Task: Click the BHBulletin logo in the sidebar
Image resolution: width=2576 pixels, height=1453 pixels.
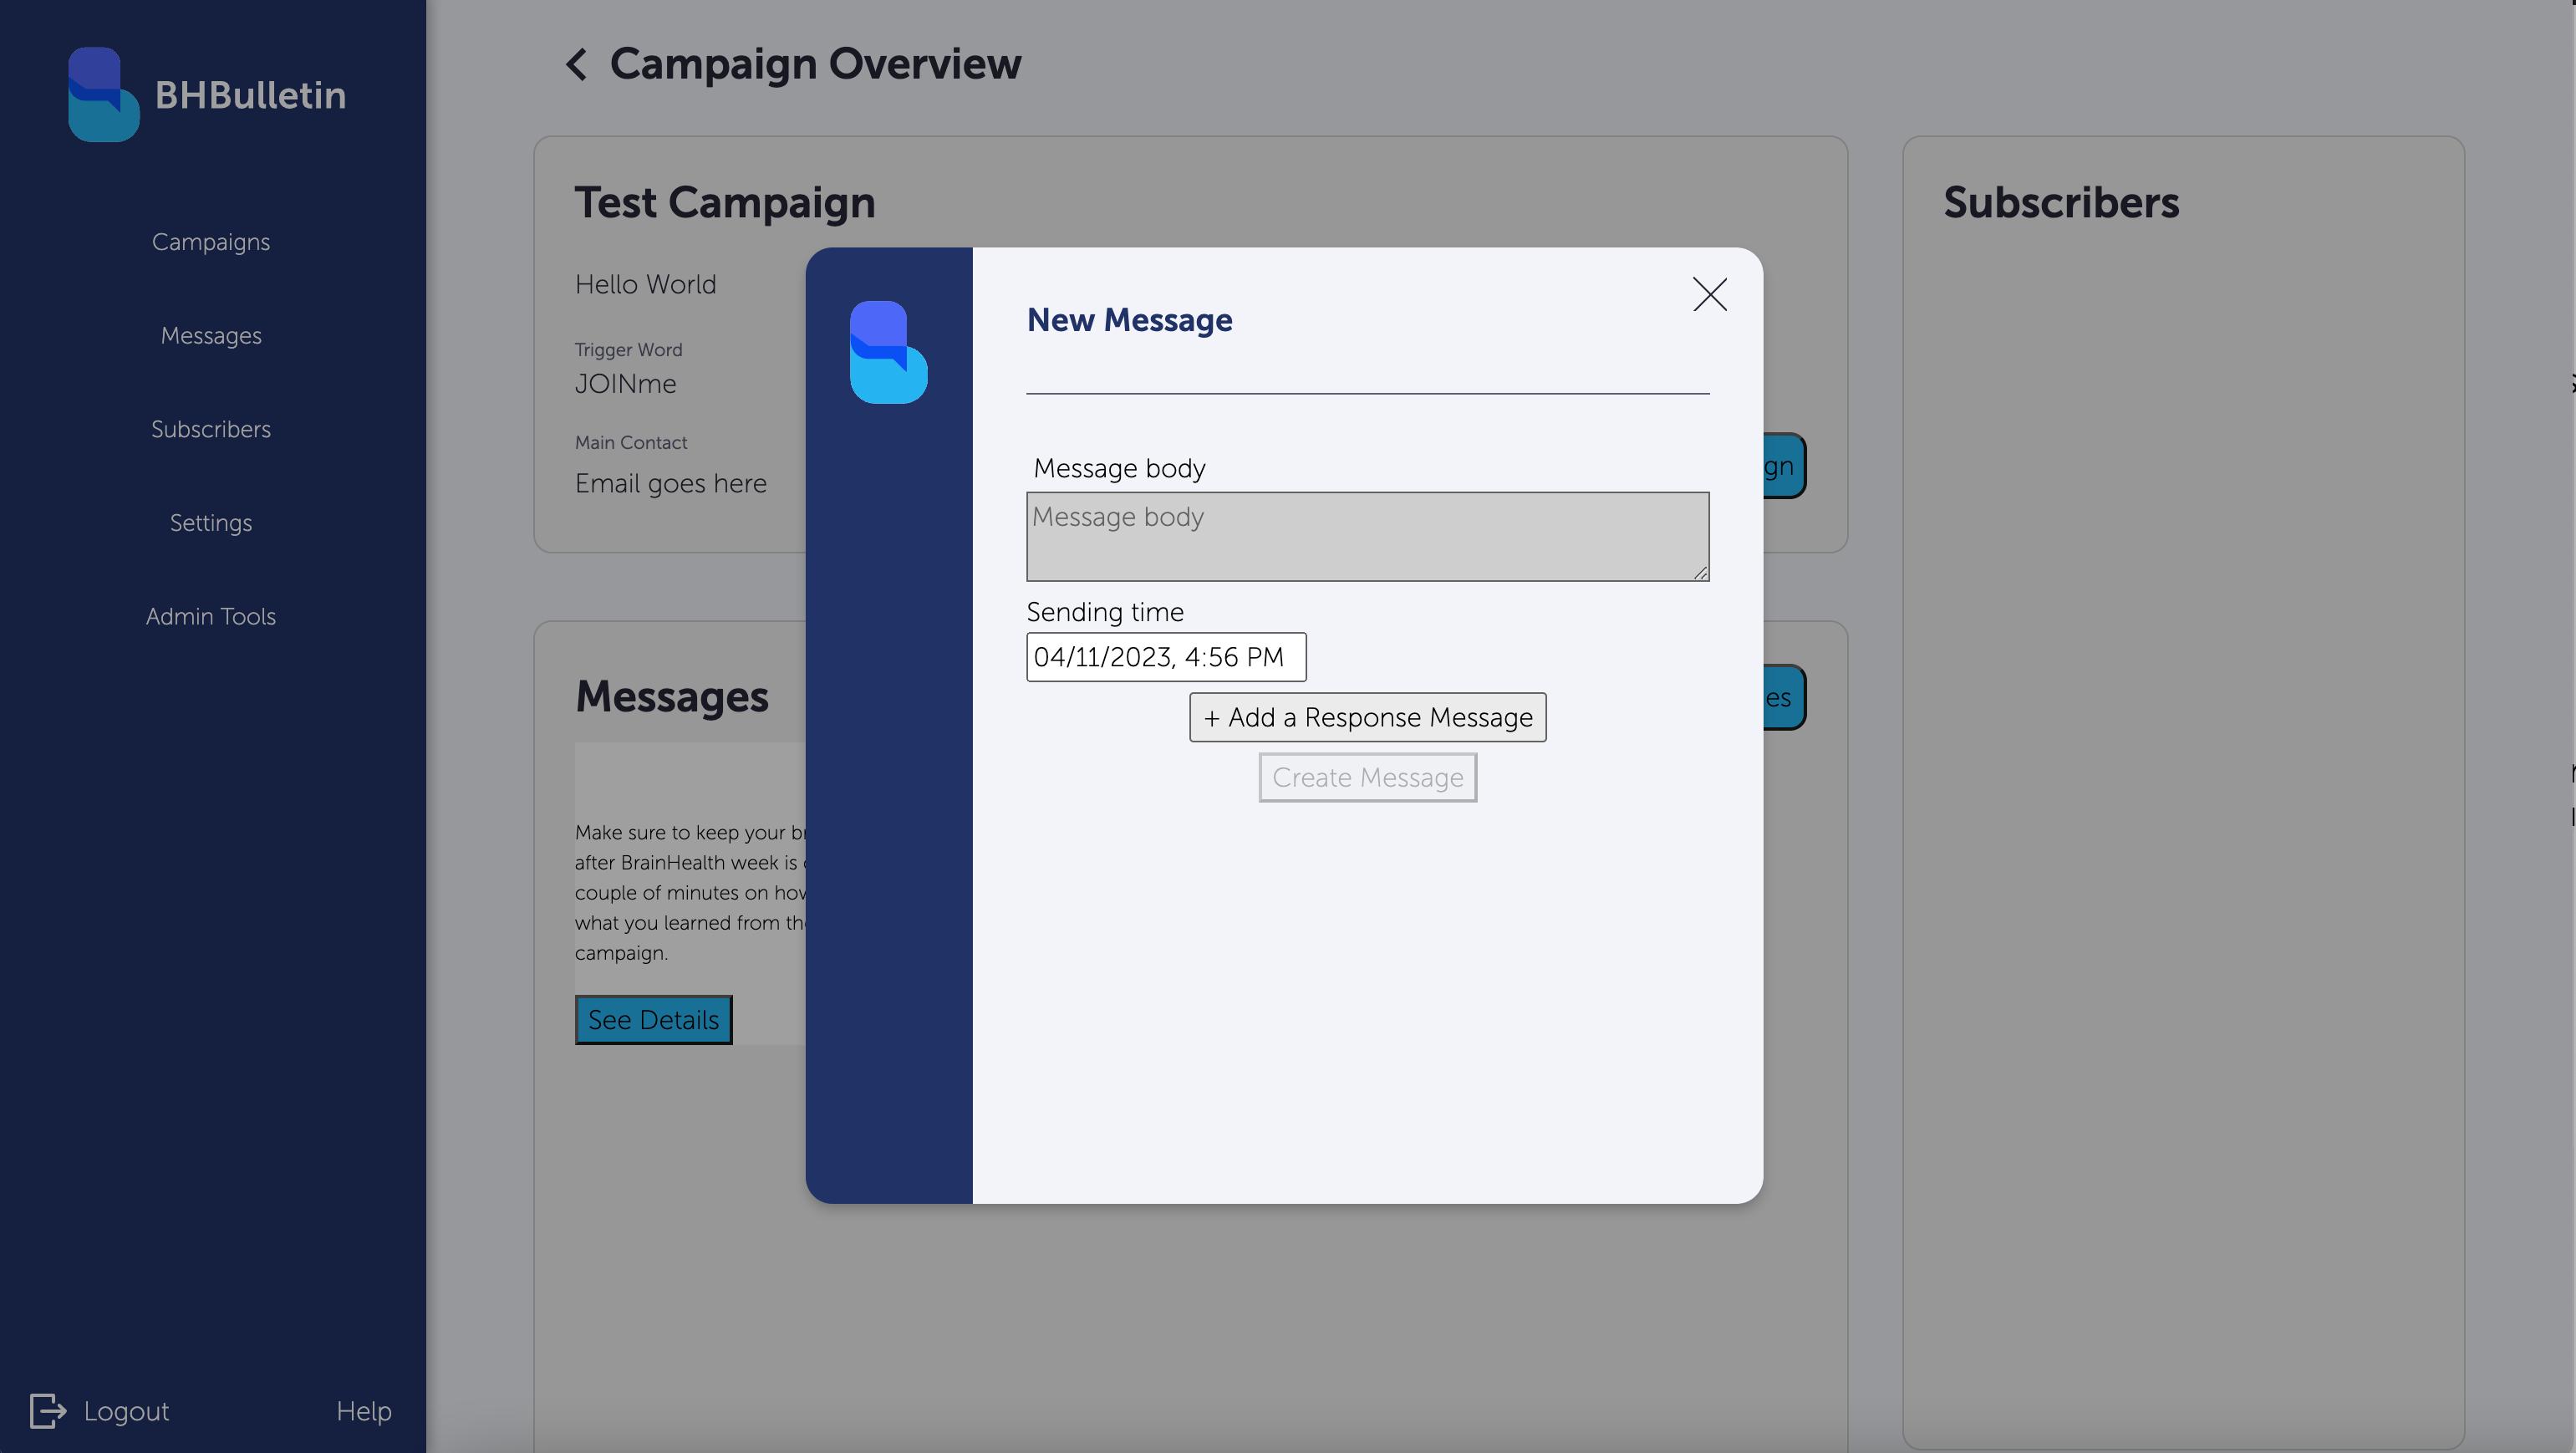Action: click(103, 95)
